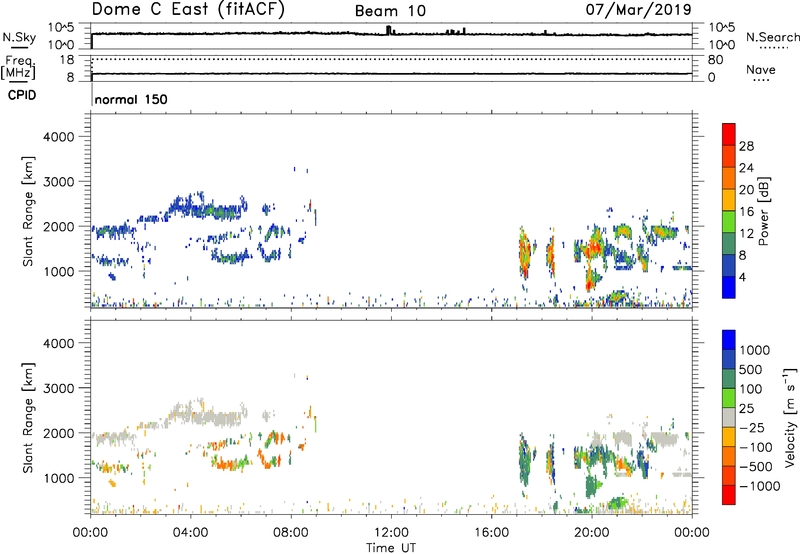Click the '-1000' tick on Velocity scale
Image resolution: width=800 pixels, height=554 pixels.
coord(759,486)
